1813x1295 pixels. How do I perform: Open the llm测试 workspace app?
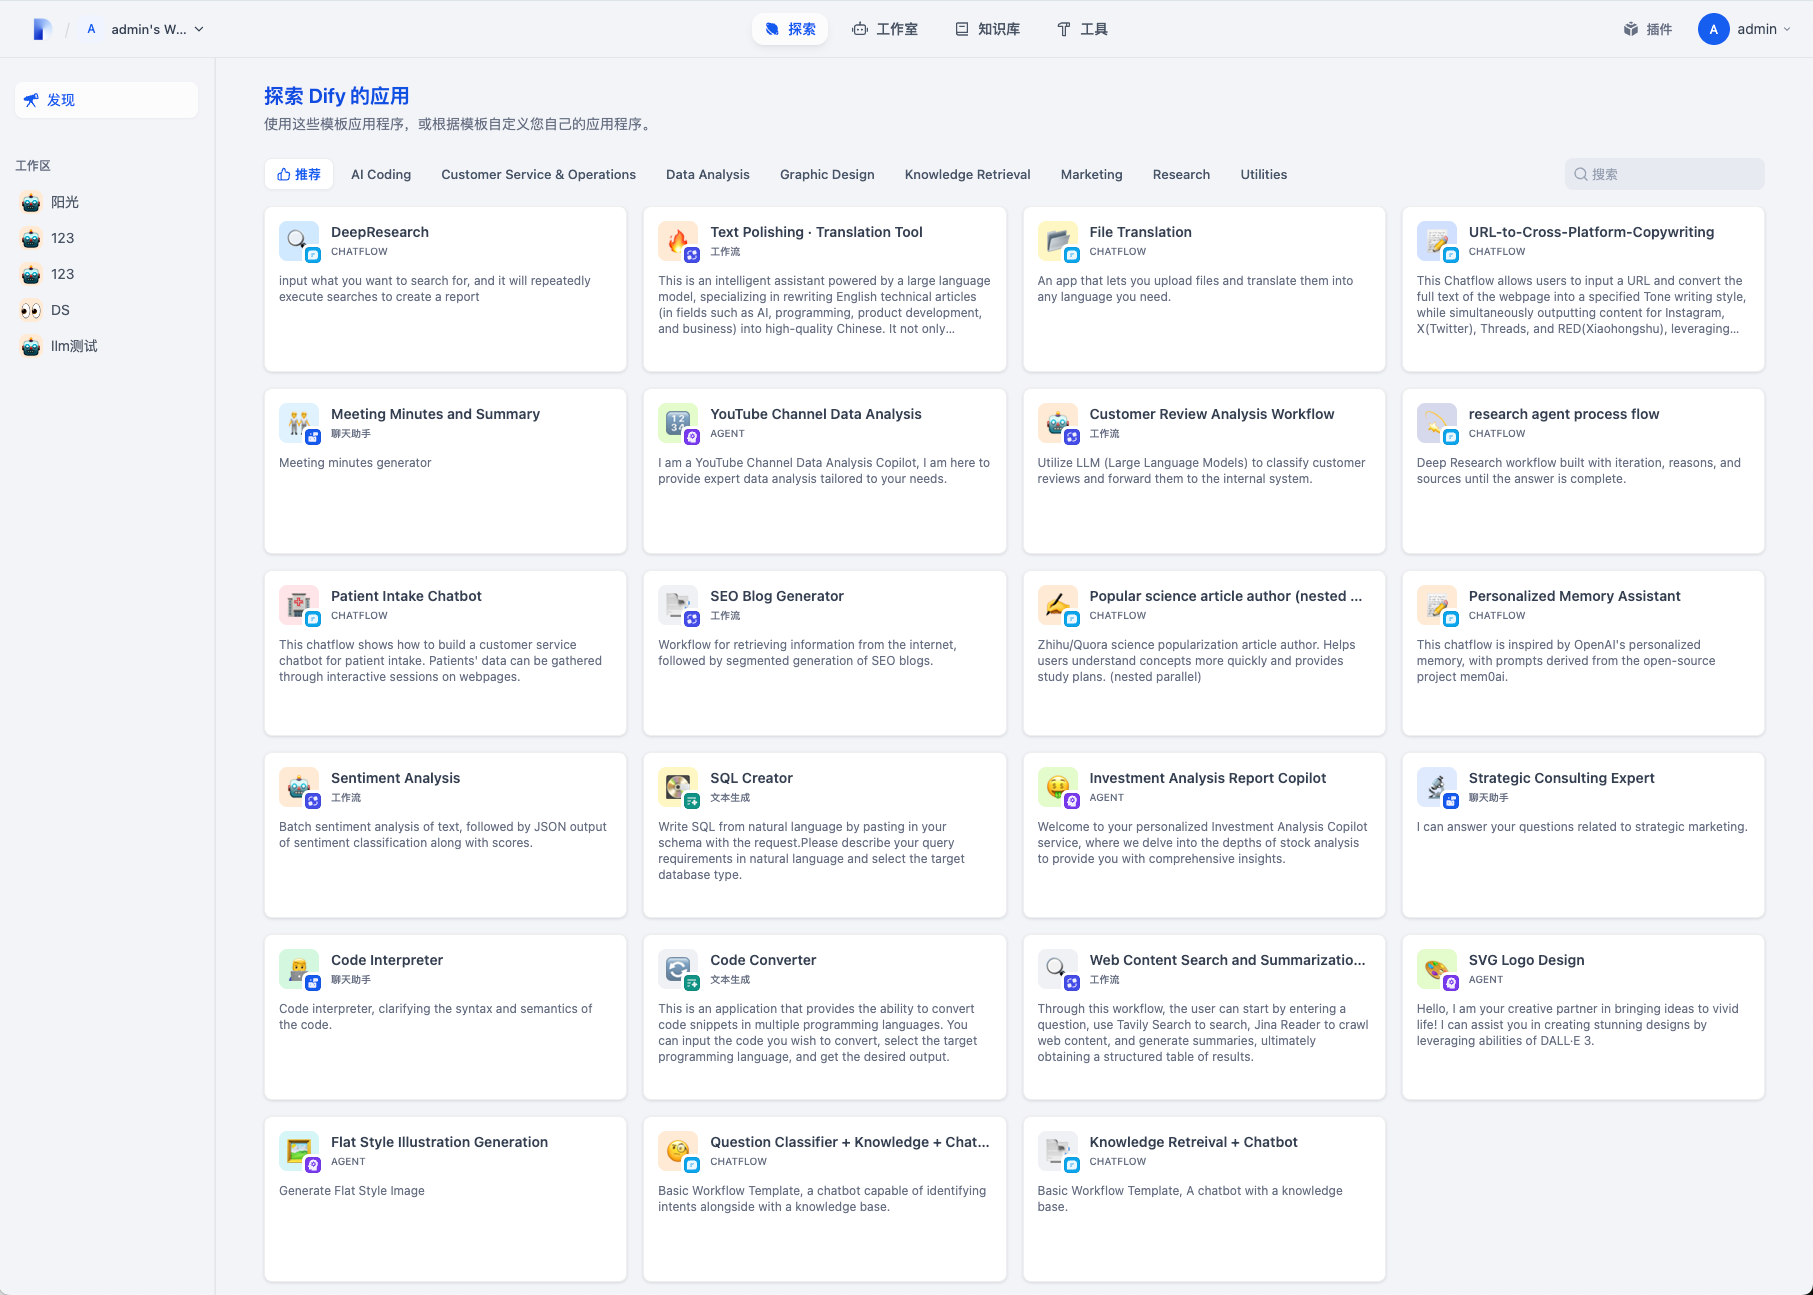coord(60,346)
